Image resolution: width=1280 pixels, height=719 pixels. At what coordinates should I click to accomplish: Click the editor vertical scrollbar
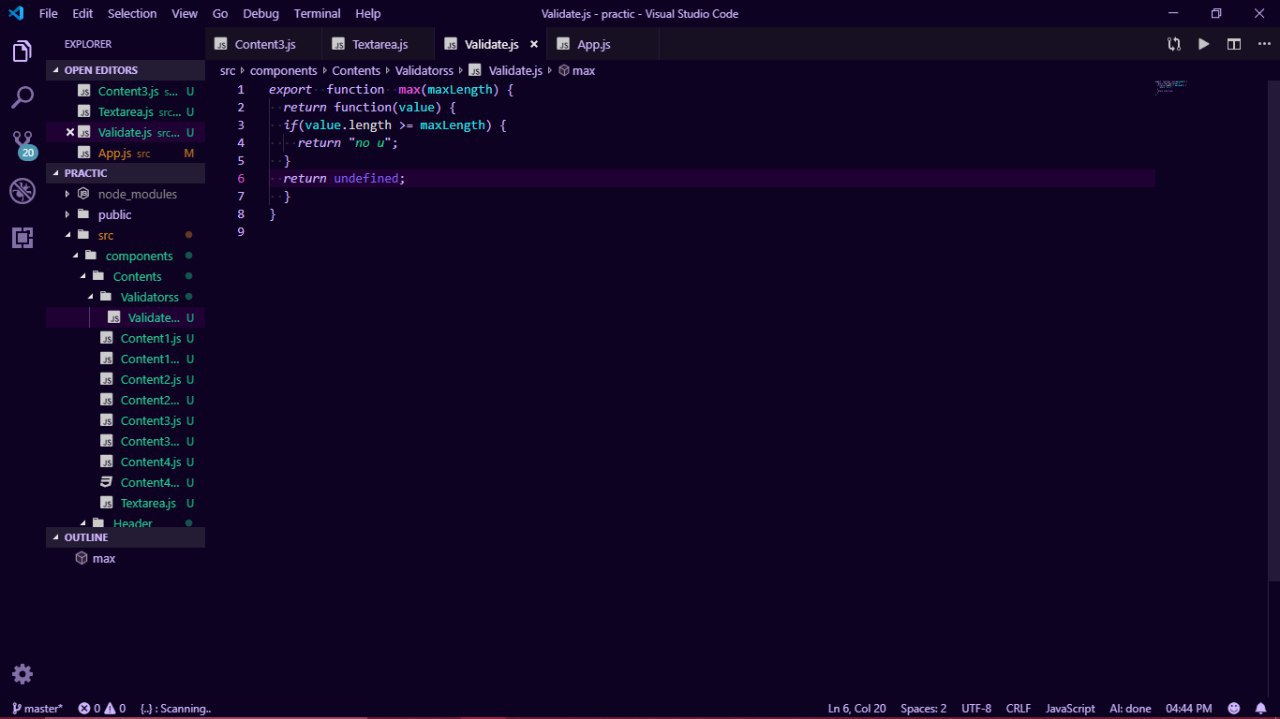pyautogui.click(x=1274, y=330)
